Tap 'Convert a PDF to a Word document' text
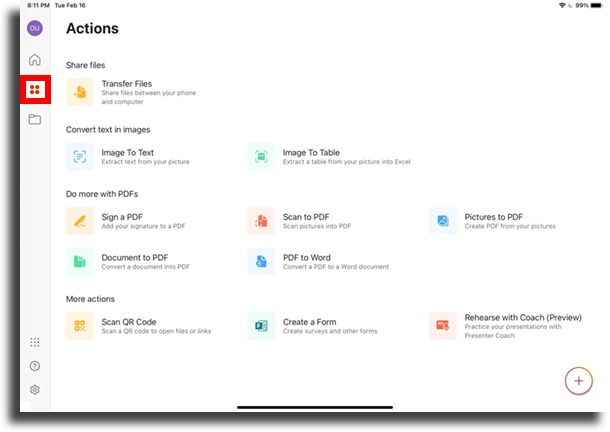 coord(336,267)
